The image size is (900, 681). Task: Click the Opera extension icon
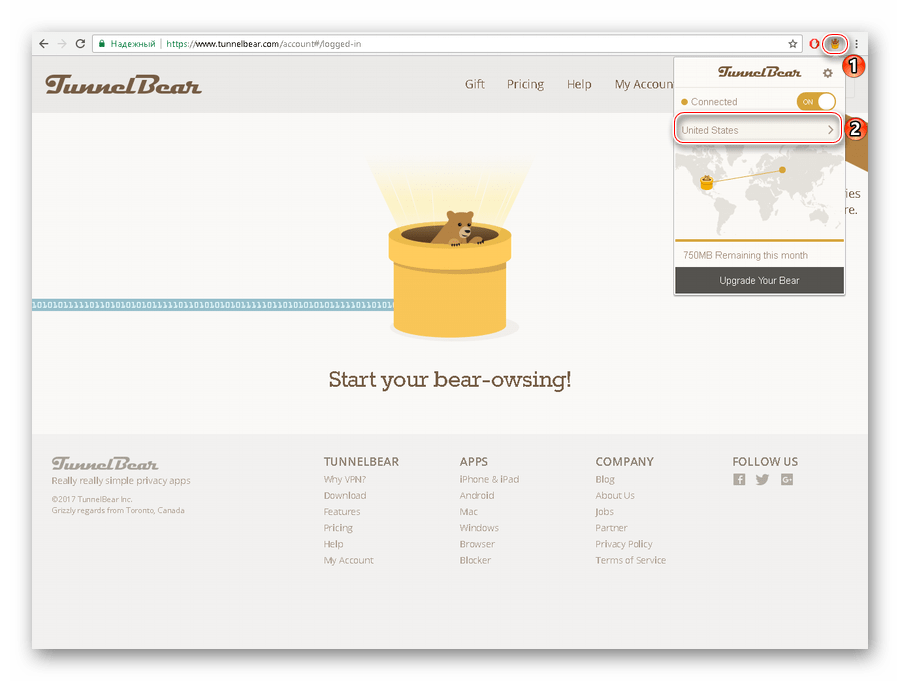coord(814,44)
